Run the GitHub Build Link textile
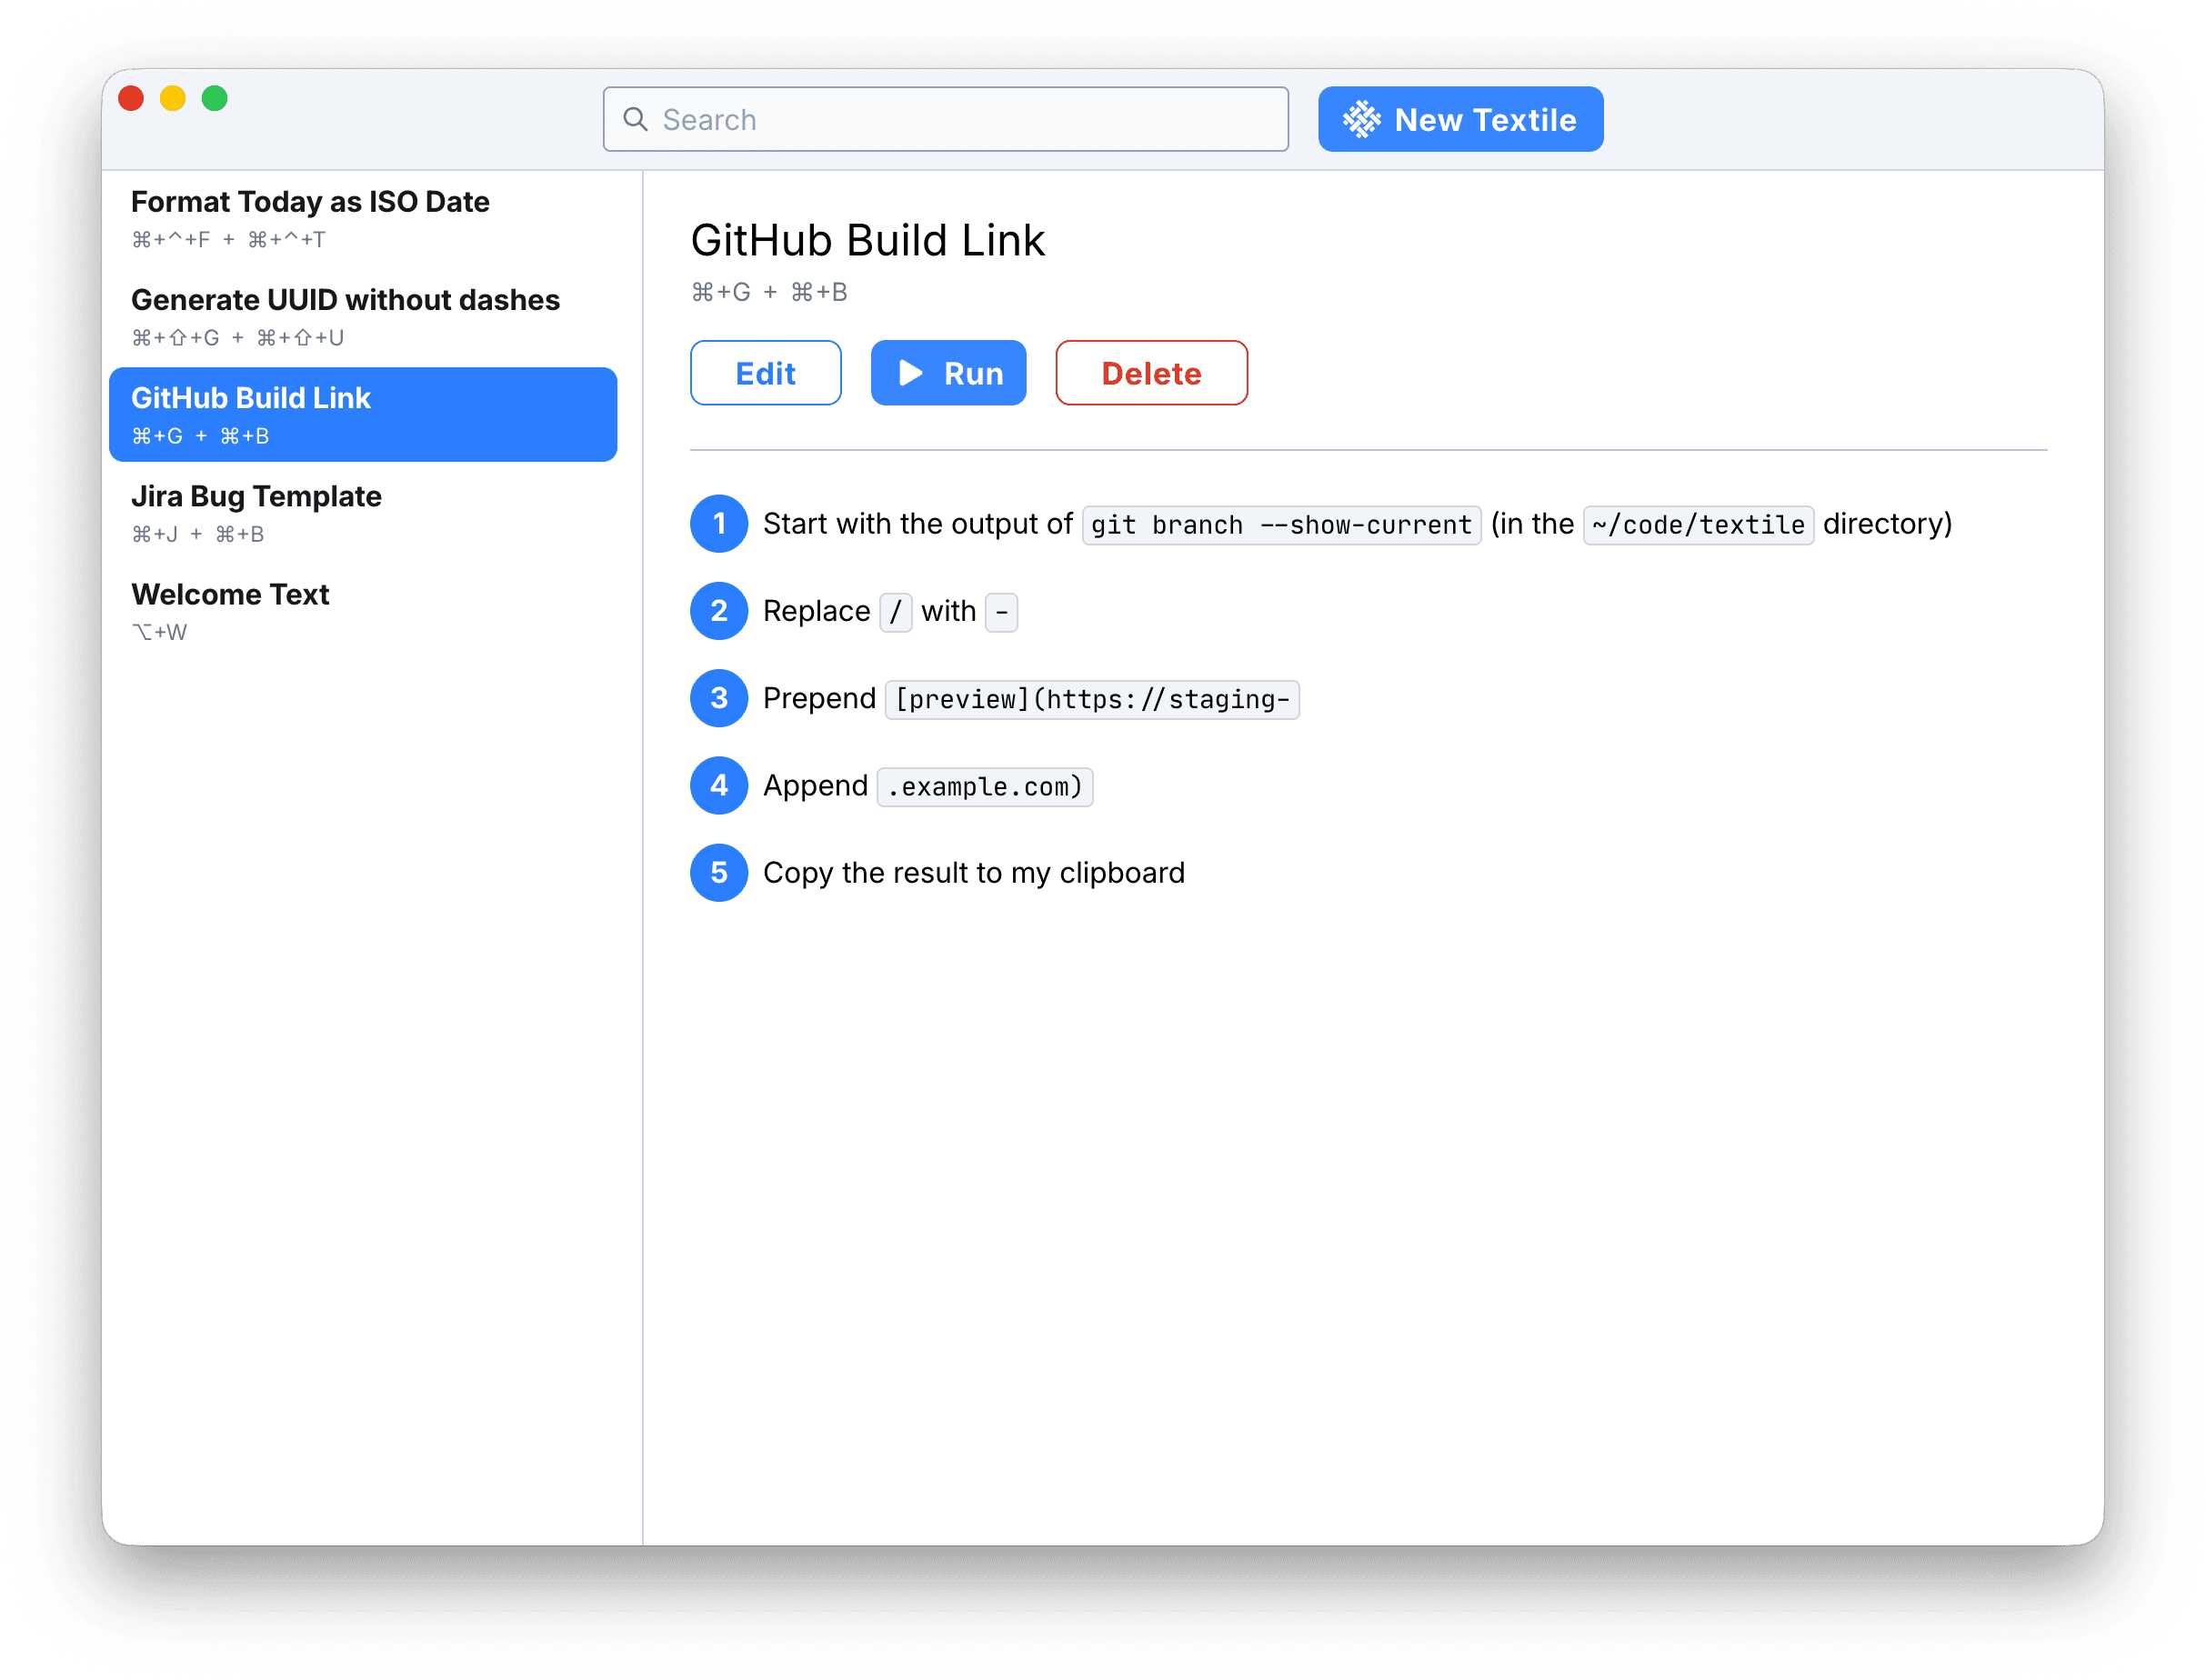The width and height of the screenshot is (2206, 1680). [x=948, y=373]
